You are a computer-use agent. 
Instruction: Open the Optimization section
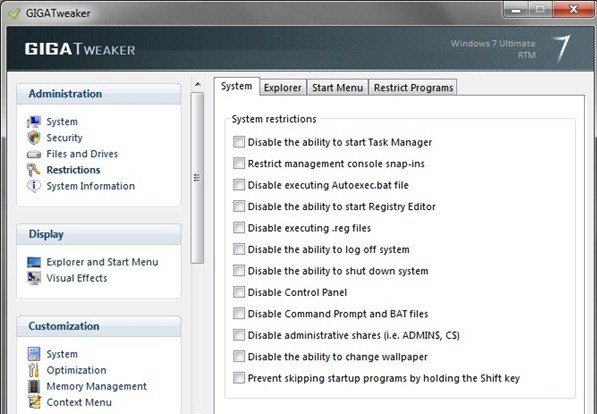76,370
